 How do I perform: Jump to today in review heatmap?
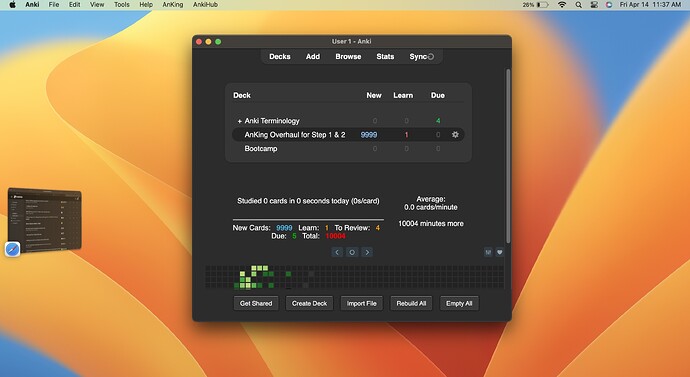(352, 252)
